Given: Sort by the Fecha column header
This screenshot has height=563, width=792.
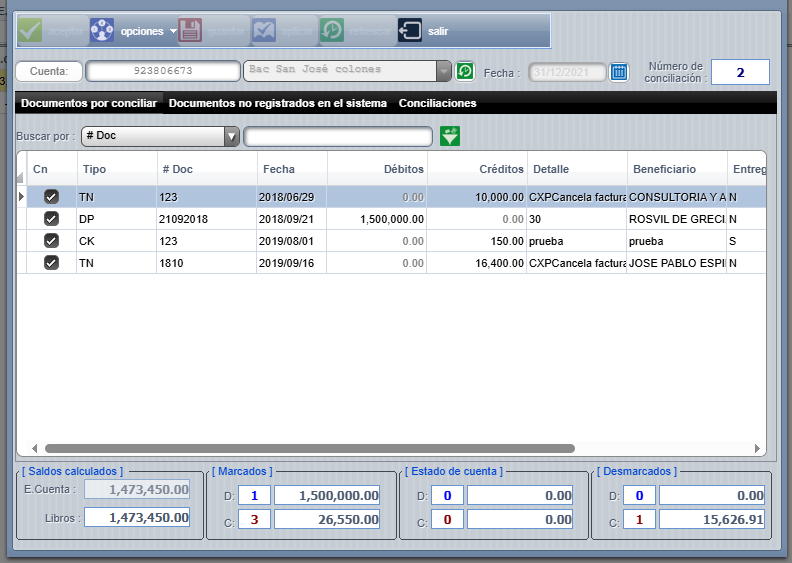Looking at the screenshot, I should [x=292, y=169].
